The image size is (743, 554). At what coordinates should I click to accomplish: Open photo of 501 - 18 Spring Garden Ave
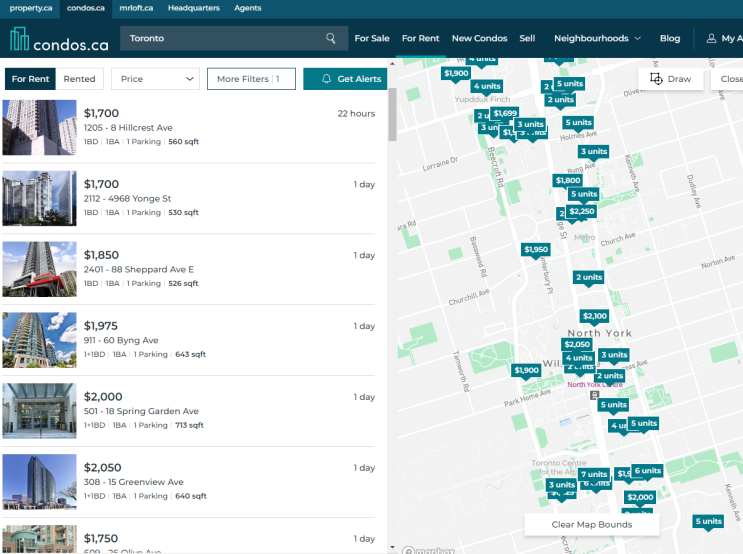[x=39, y=411]
